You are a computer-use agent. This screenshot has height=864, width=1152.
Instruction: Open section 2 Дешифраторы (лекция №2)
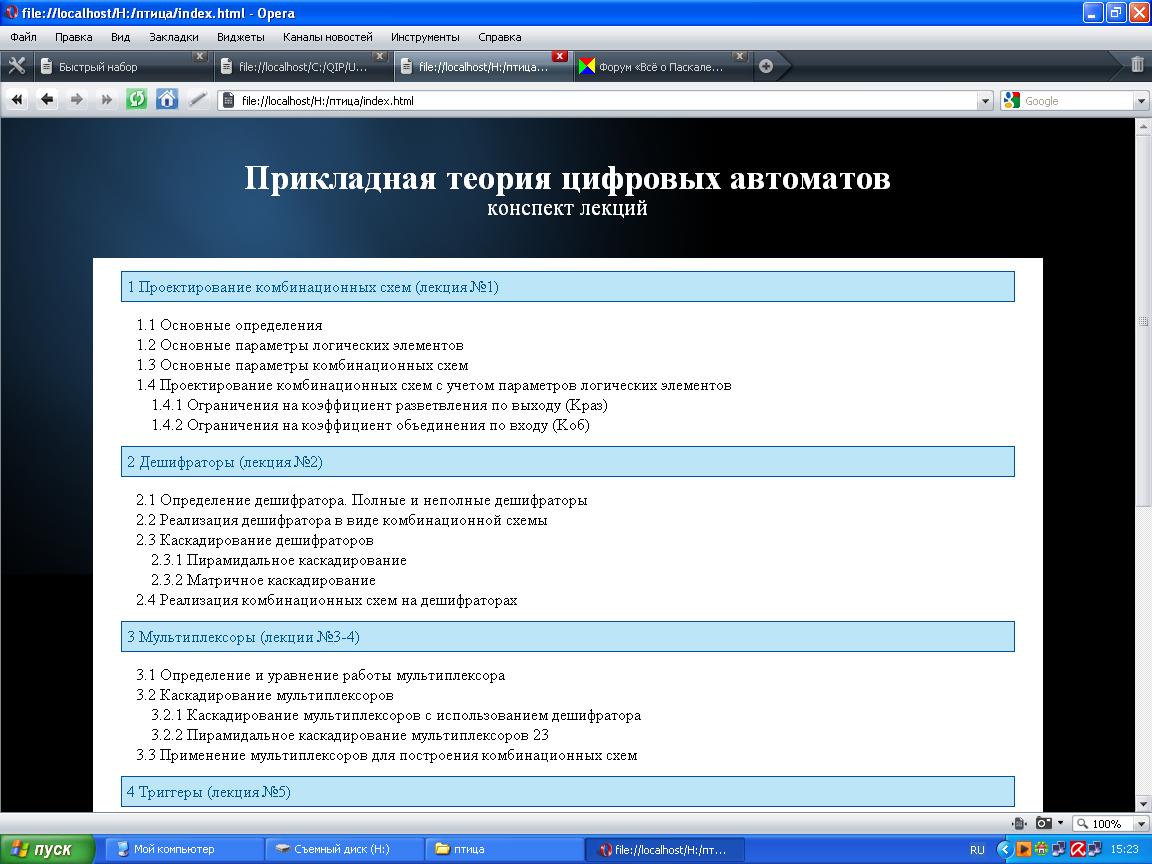point(225,462)
